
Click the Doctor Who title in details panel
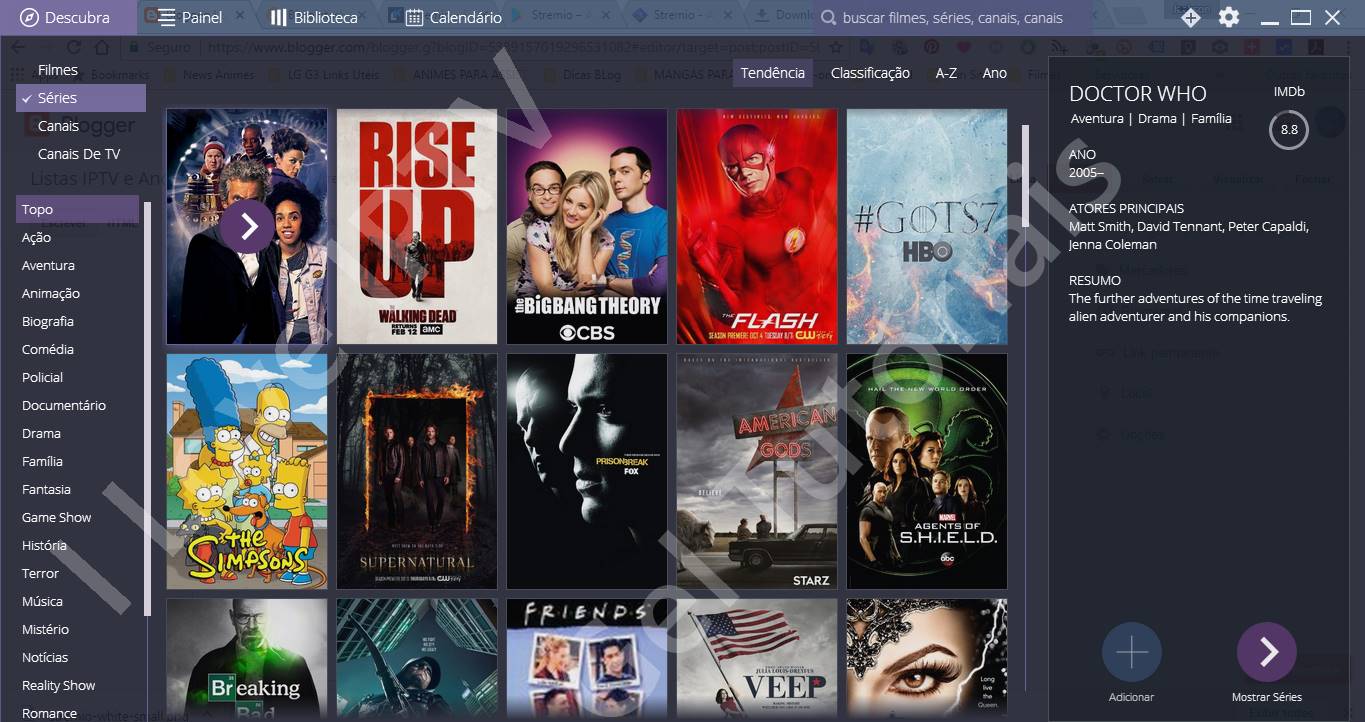pos(1138,94)
